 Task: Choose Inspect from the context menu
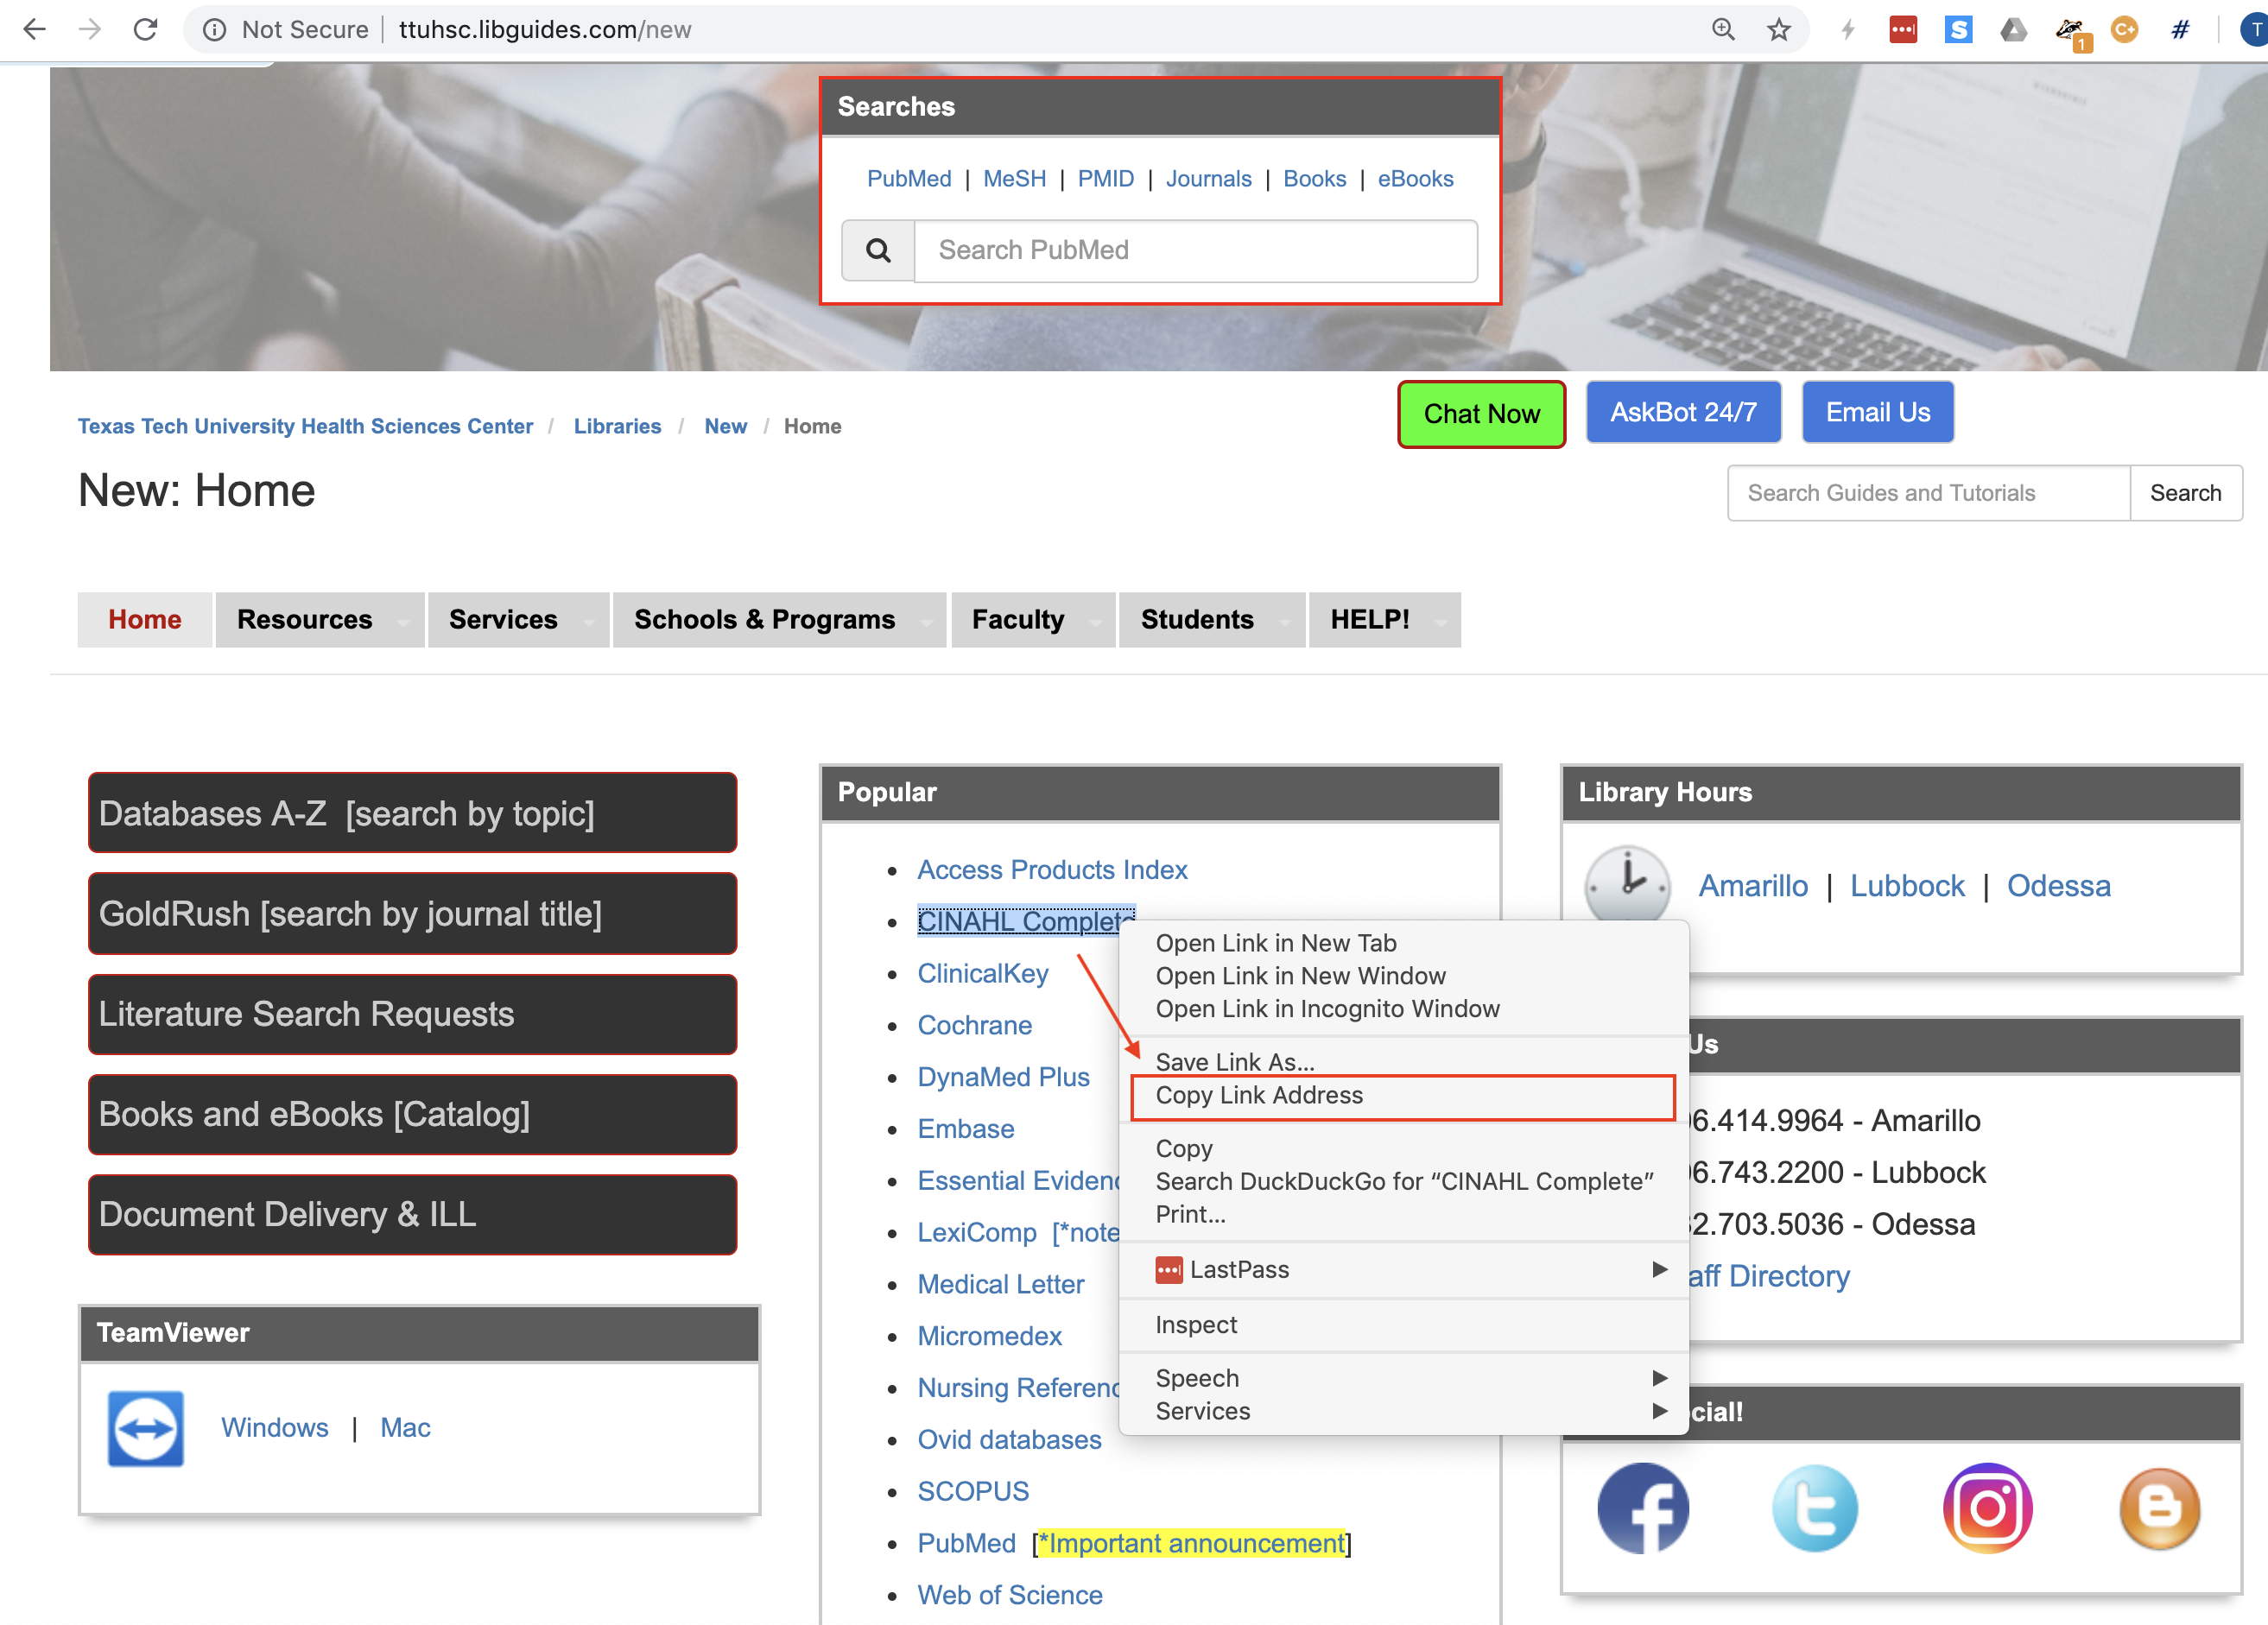(x=1403, y=1325)
